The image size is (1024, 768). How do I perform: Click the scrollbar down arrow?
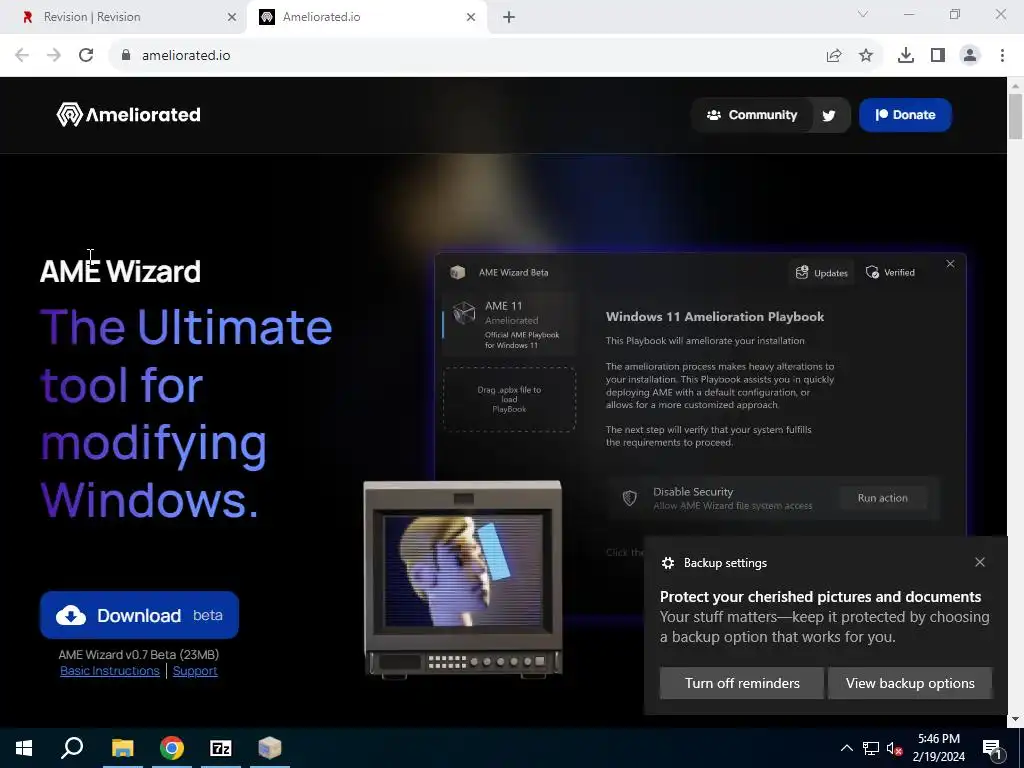(x=1016, y=719)
